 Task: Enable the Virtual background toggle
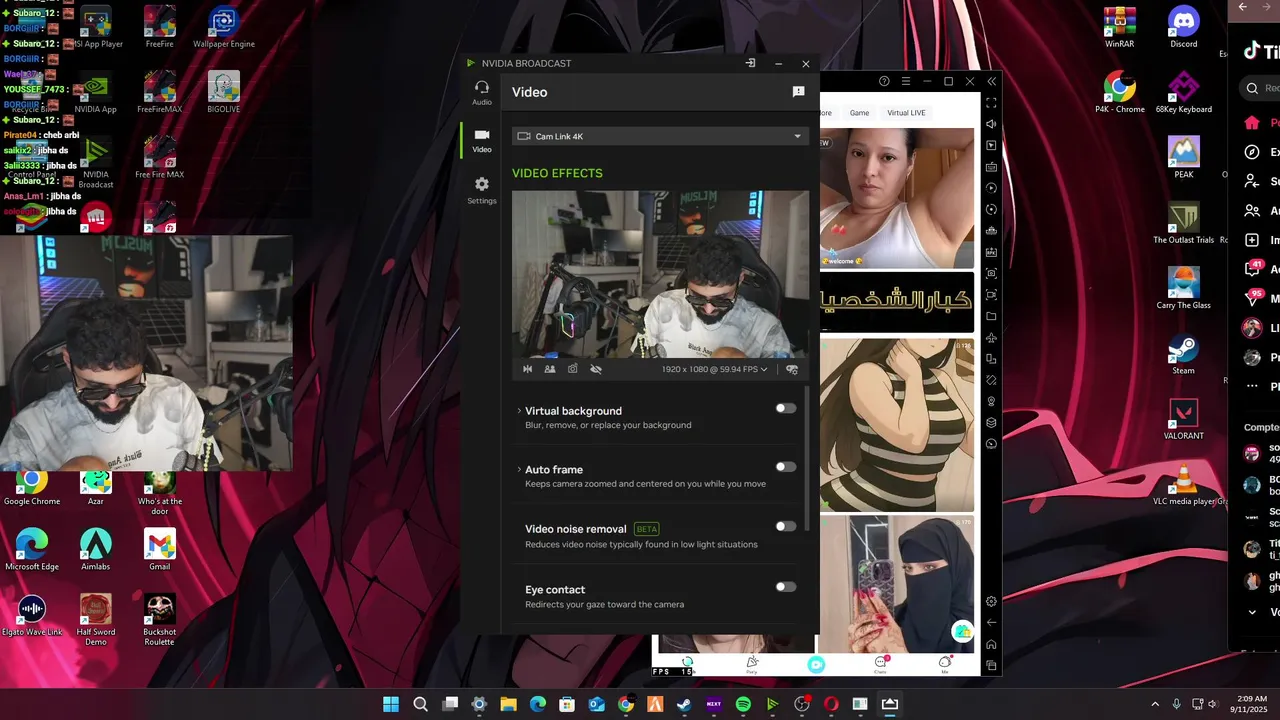tap(786, 408)
